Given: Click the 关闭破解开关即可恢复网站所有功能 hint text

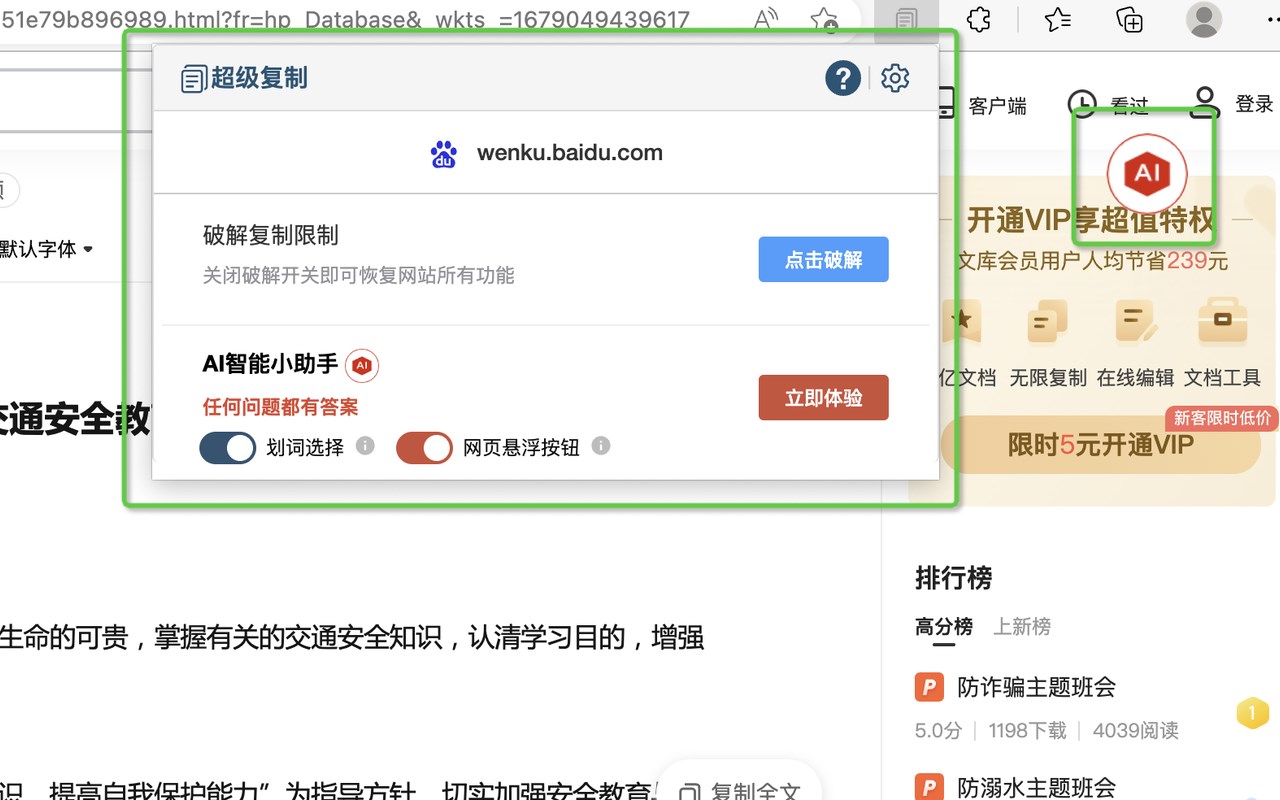Looking at the screenshot, I should point(359,275).
